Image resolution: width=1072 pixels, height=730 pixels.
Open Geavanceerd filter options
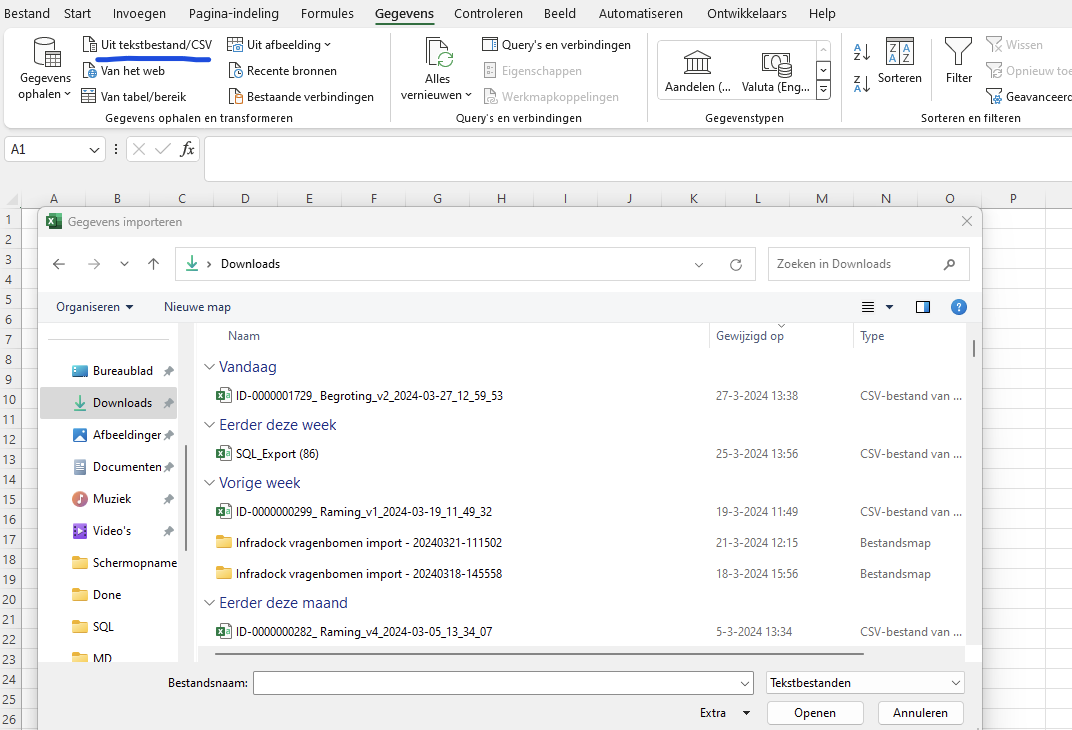[1029, 96]
